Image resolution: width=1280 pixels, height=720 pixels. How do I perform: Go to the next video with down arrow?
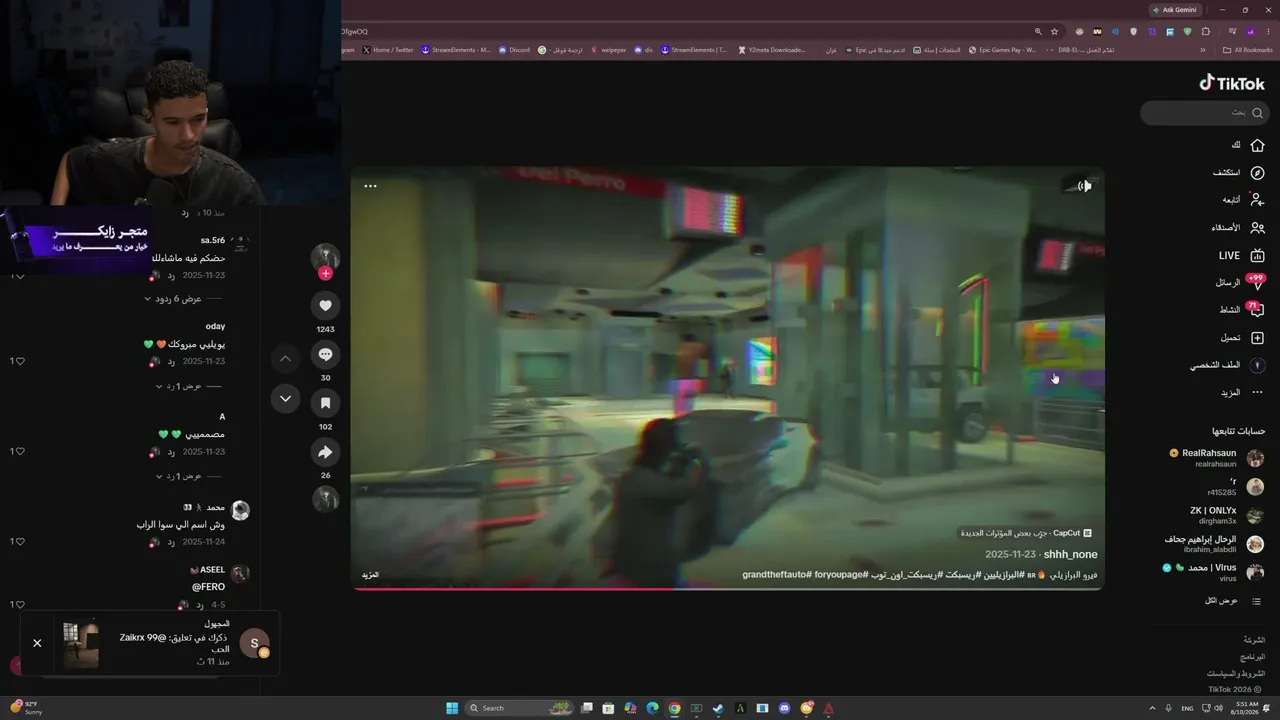(285, 398)
